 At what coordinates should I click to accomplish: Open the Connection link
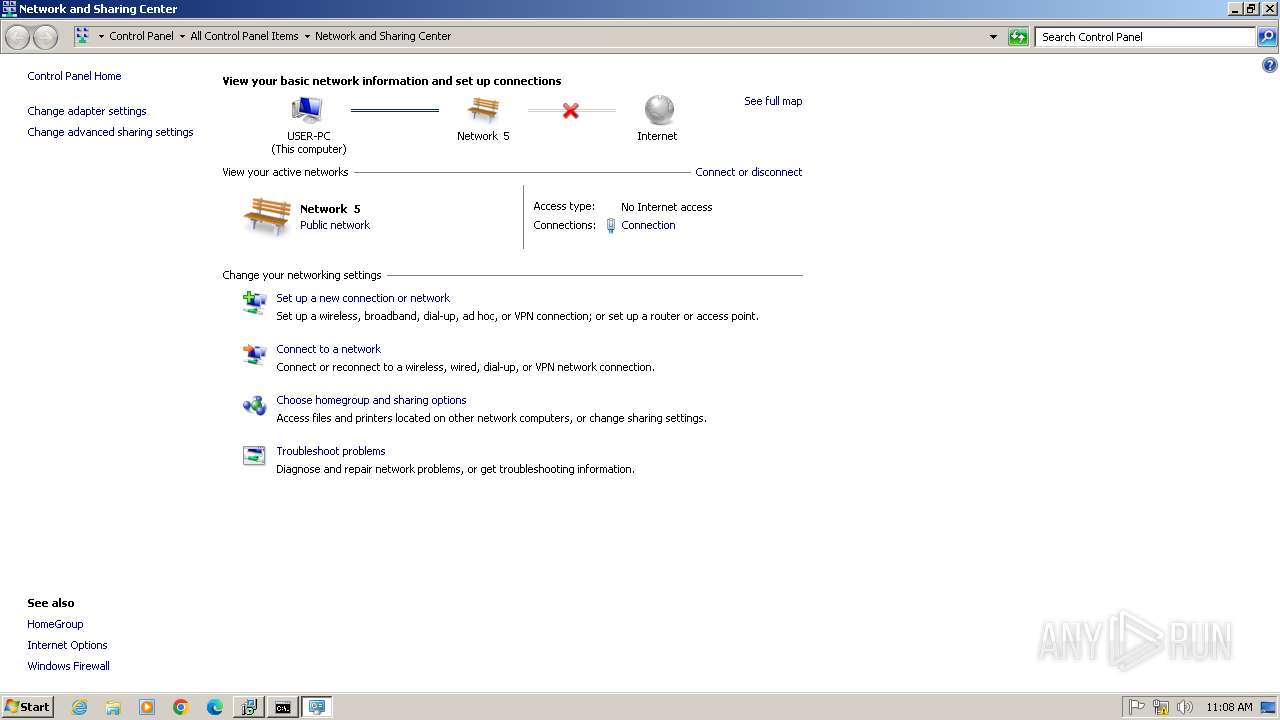(648, 225)
